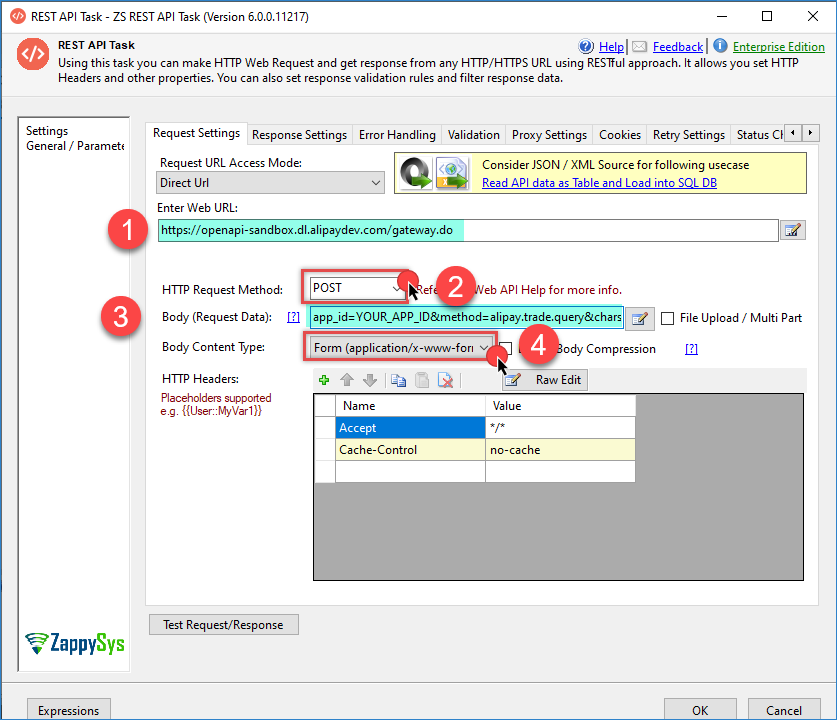Screen dimensions: 837x720
Task: Open the Read API data as Table link
Action: click(x=599, y=183)
